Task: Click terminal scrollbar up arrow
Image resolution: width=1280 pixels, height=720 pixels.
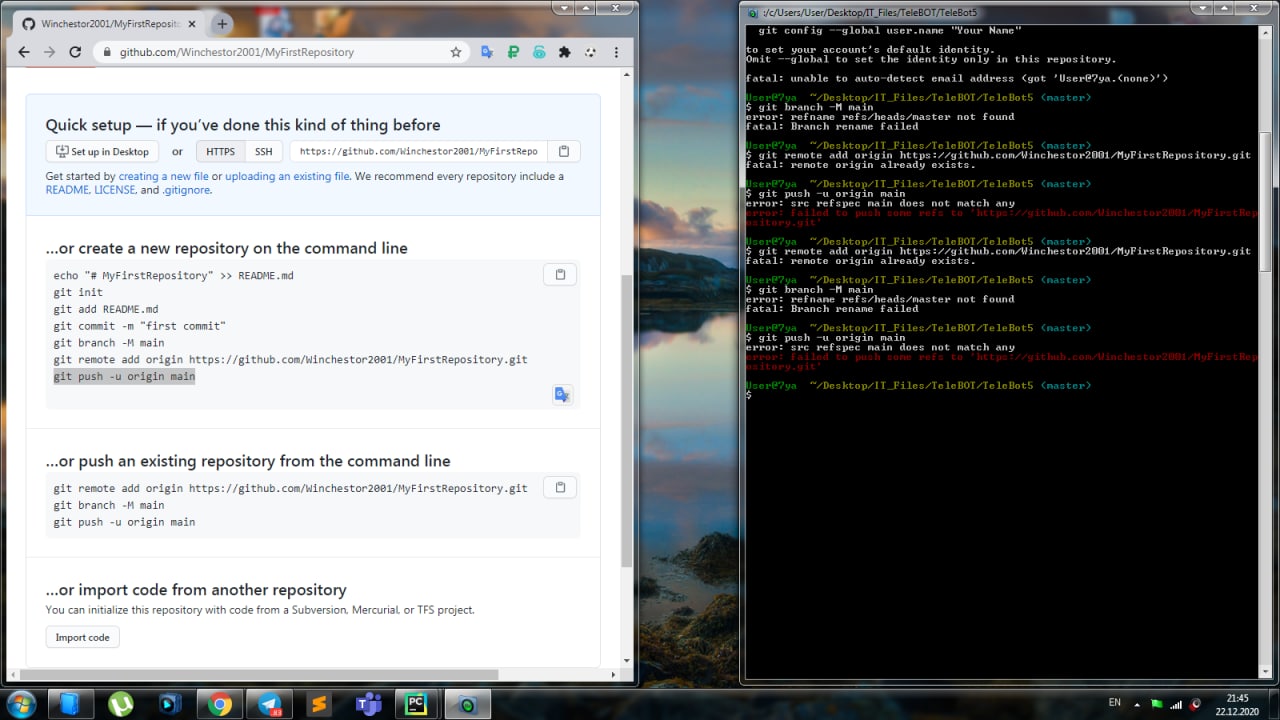Action: pyautogui.click(x=1264, y=31)
